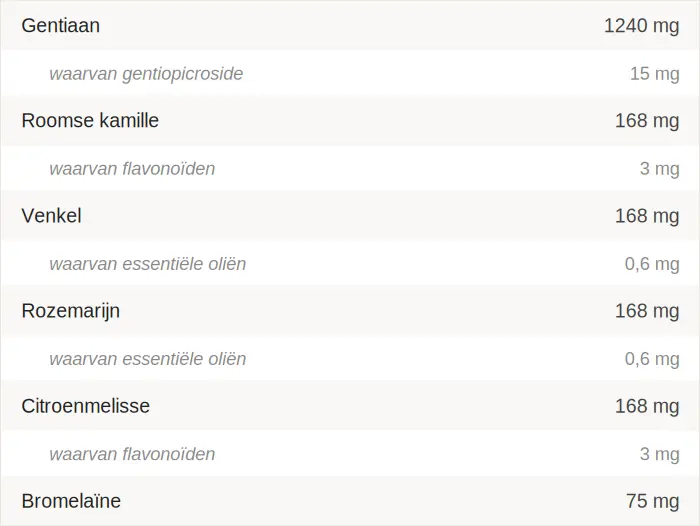Click waarvan essentiële oliën under Rozemarijn
The image size is (700, 526).
click(x=147, y=359)
